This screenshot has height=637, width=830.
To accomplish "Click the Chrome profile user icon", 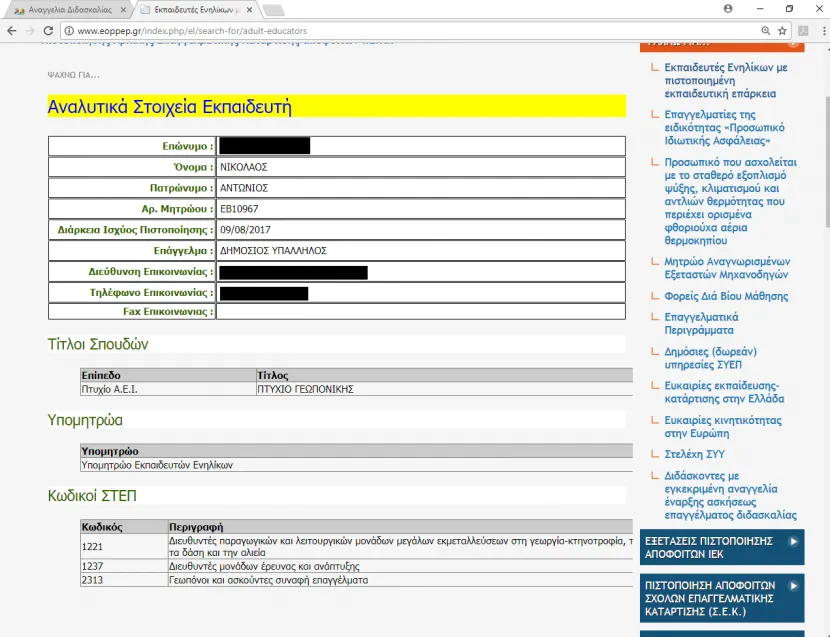I will 728,8.
